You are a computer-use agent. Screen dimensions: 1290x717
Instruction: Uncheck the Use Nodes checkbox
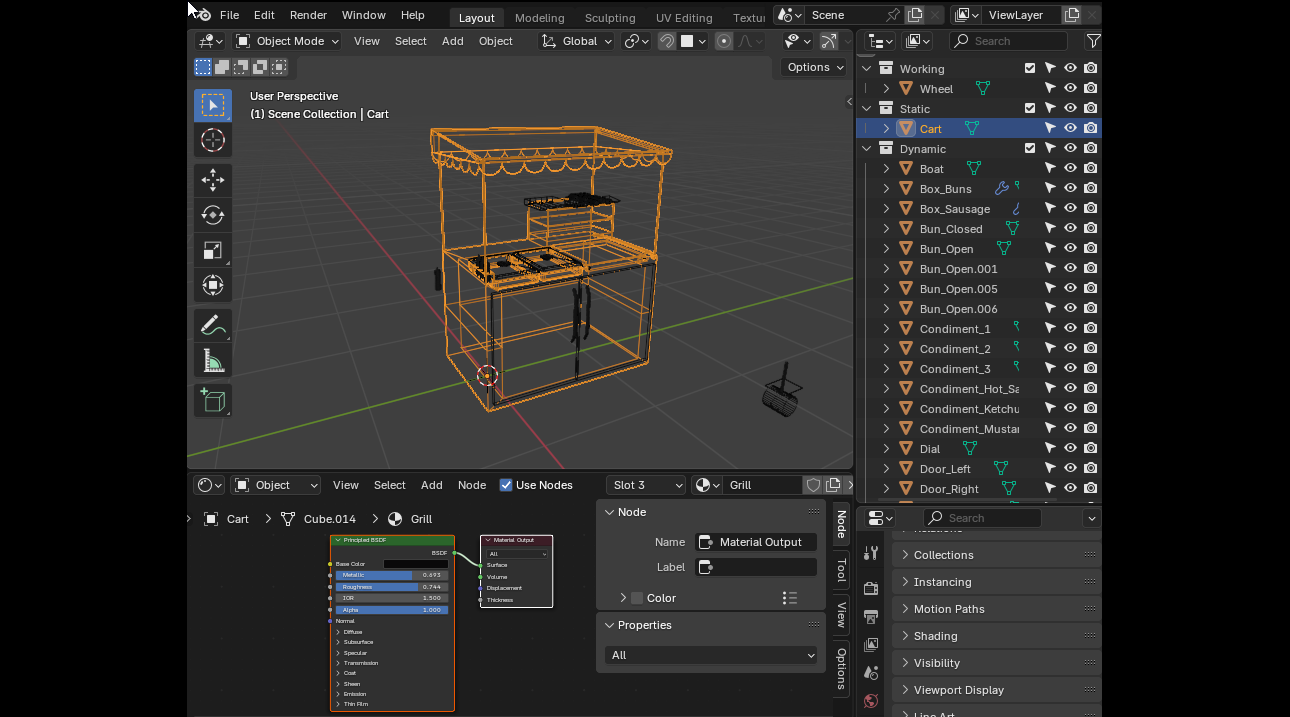point(506,485)
